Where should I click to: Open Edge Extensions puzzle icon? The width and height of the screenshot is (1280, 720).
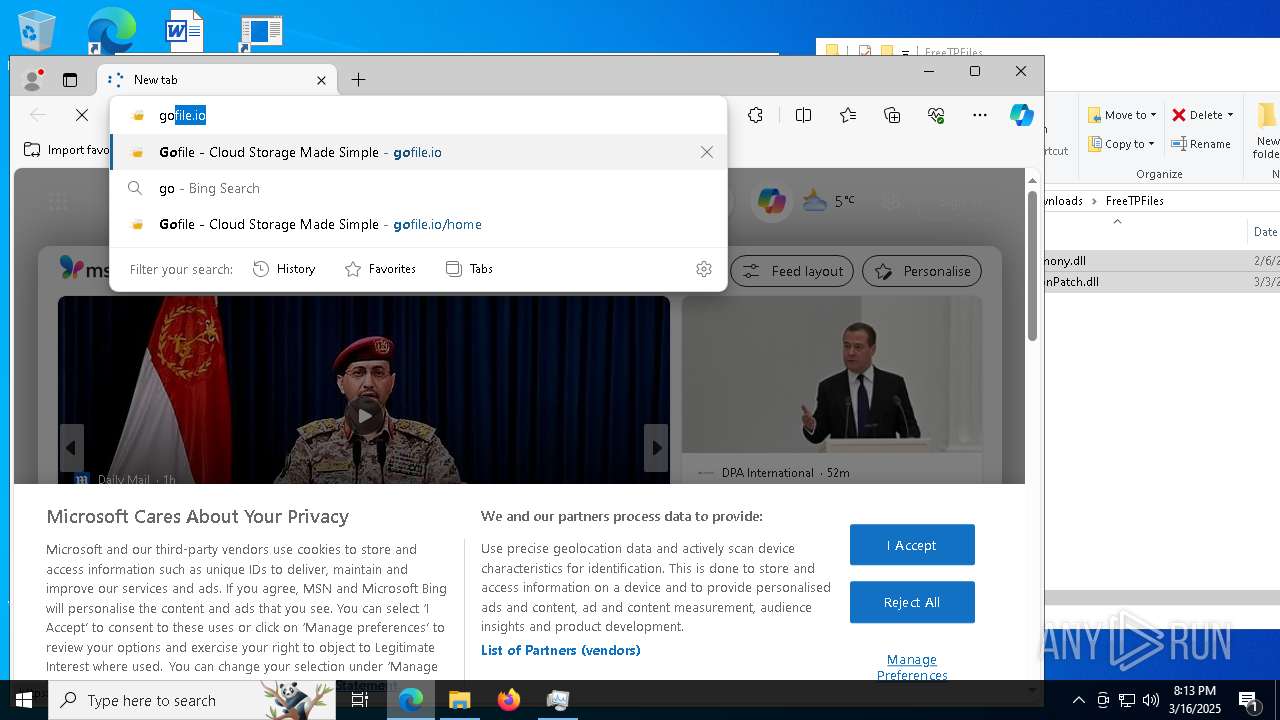point(755,115)
